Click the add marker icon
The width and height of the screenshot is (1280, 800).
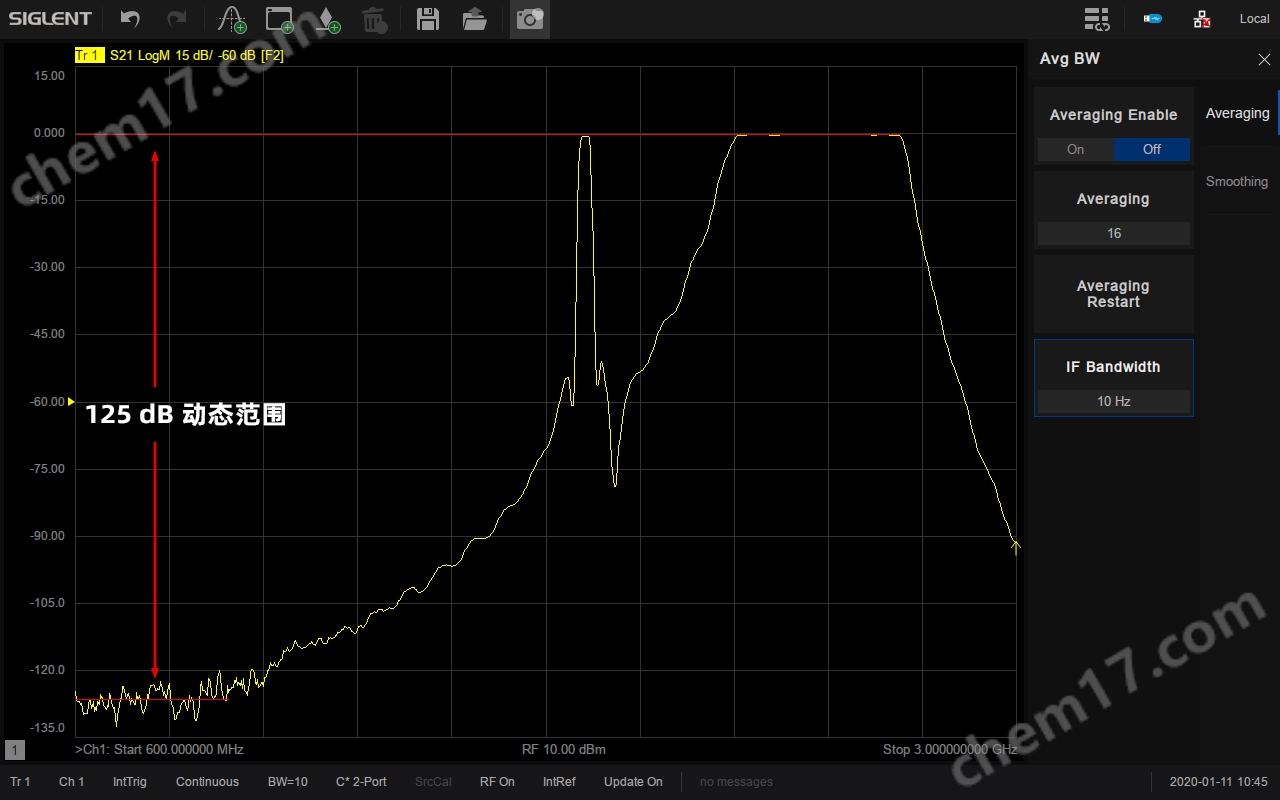tap(327, 19)
